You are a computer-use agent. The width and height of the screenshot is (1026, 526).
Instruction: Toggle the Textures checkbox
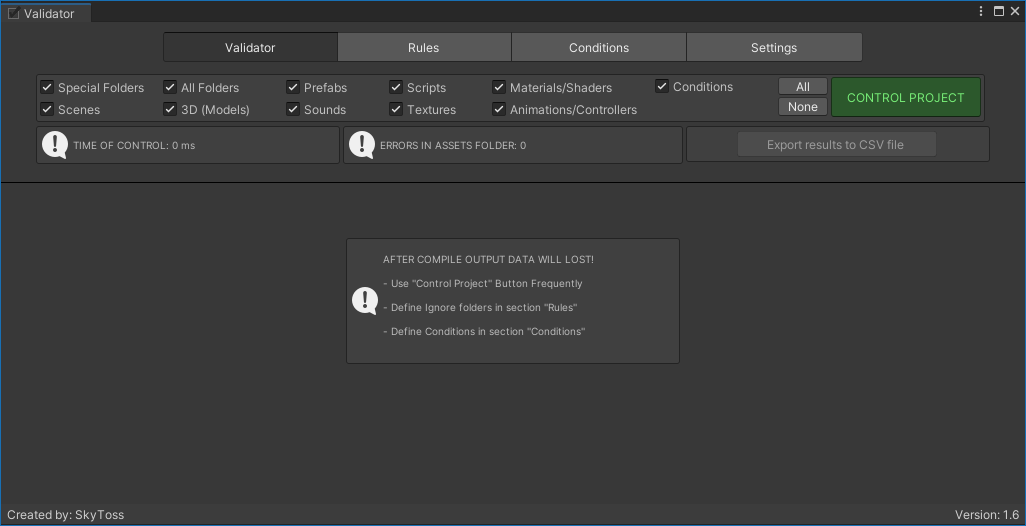[396, 109]
